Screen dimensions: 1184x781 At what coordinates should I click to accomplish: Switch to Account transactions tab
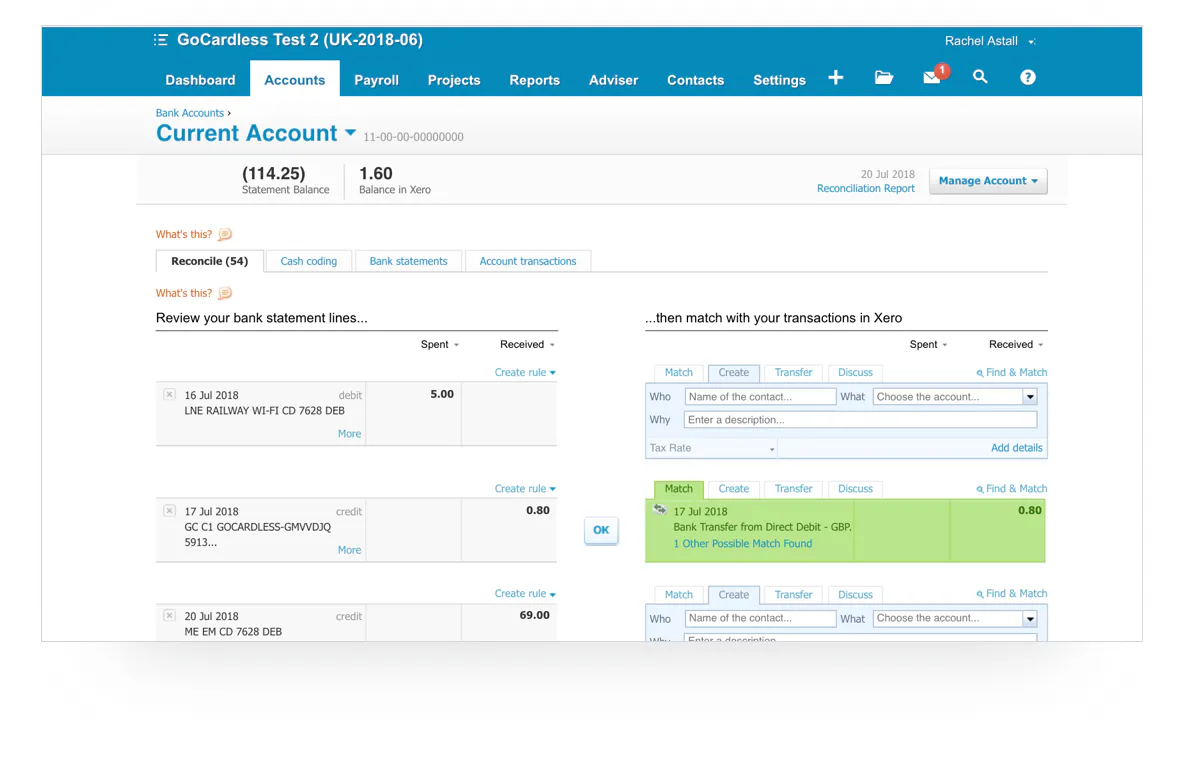pyautogui.click(x=528, y=261)
